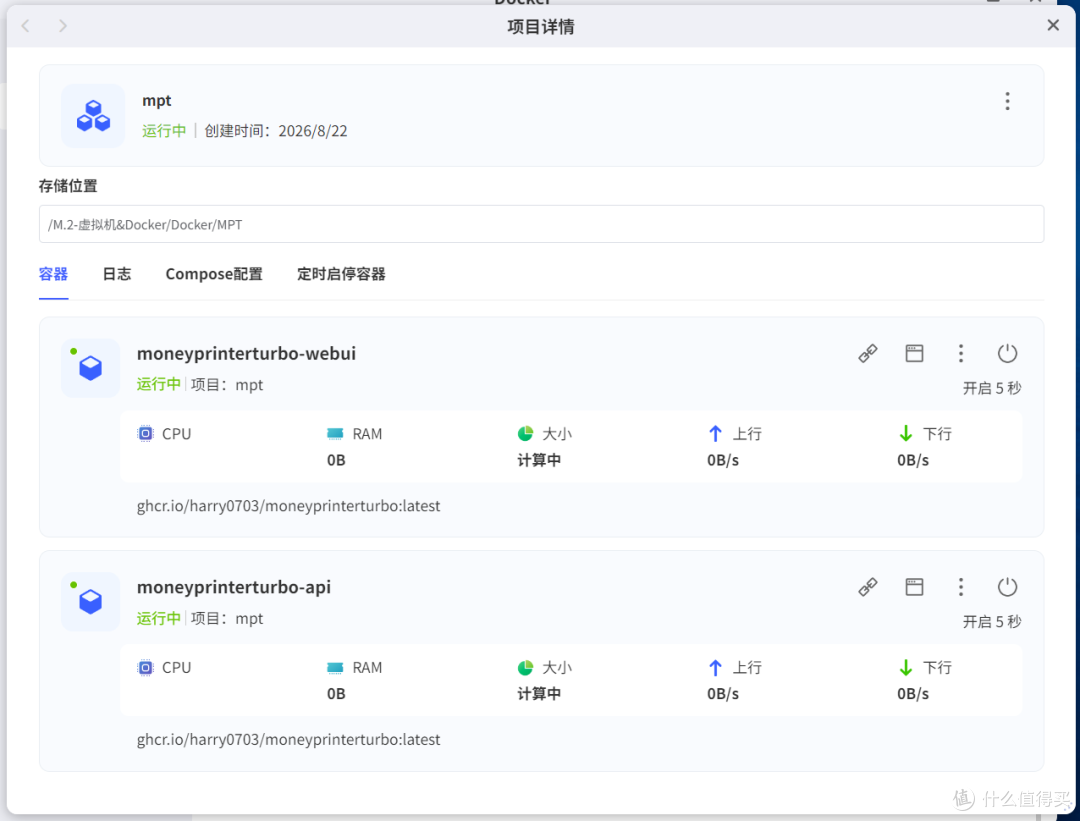Click 开启 5 秒 uptime for webui container
The height and width of the screenshot is (821, 1080).
(992, 388)
